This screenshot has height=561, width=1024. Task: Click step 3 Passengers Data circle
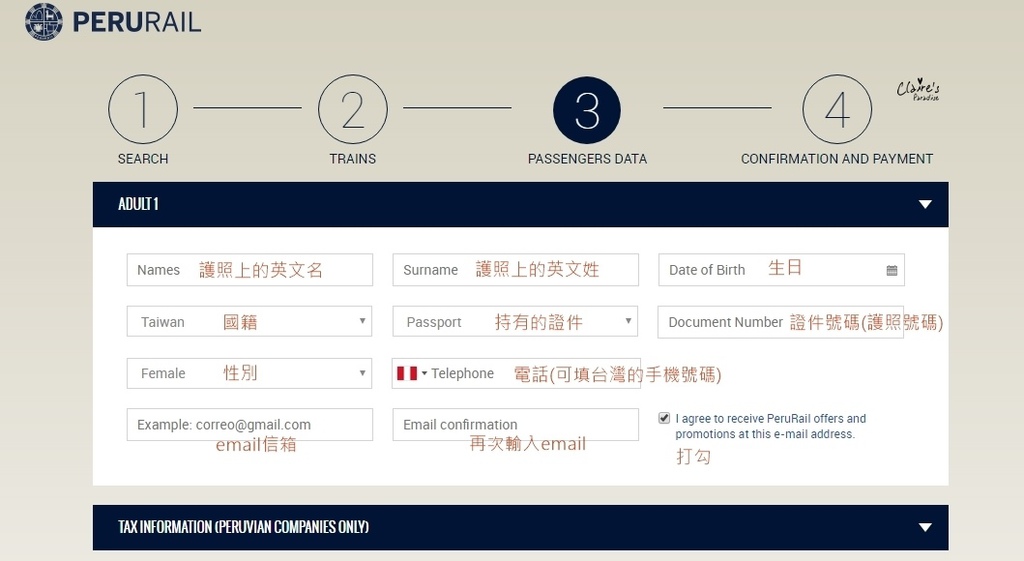pyautogui.click(x=587, y=110)
